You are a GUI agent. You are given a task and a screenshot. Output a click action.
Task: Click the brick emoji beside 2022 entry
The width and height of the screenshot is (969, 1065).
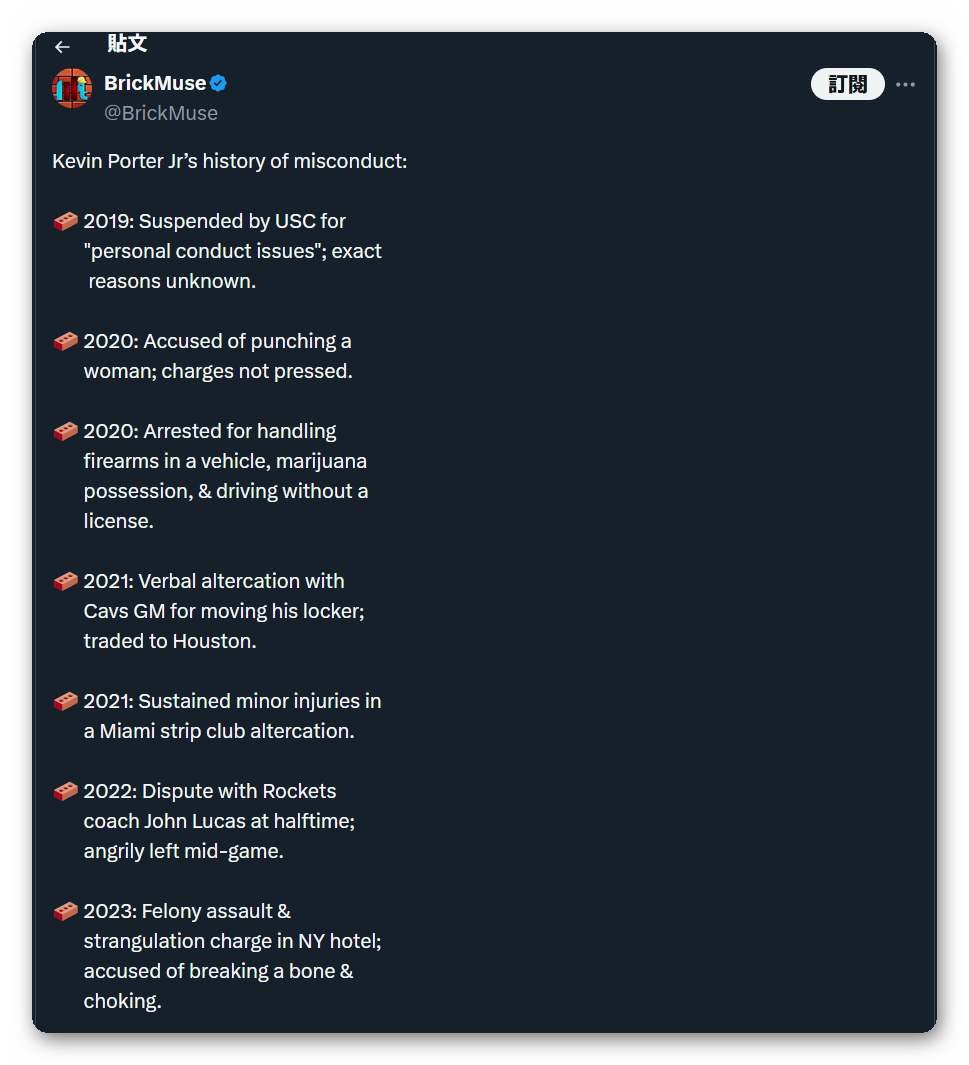66,791
